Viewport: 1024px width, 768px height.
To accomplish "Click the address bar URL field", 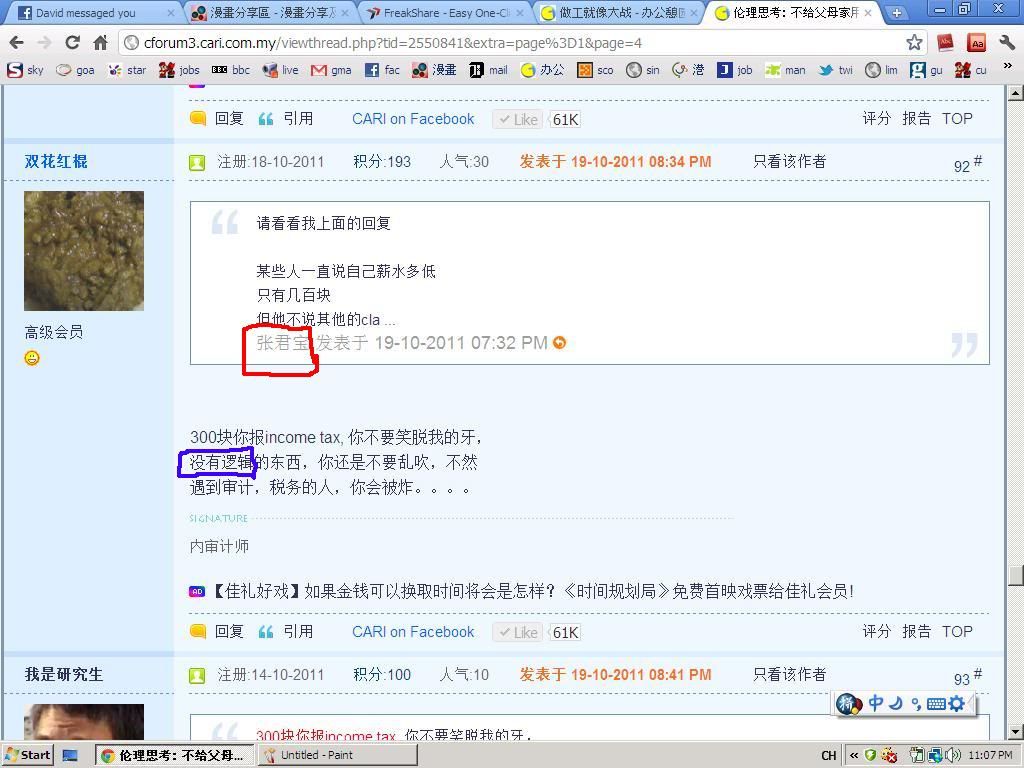I will click(x=500, y=43).
